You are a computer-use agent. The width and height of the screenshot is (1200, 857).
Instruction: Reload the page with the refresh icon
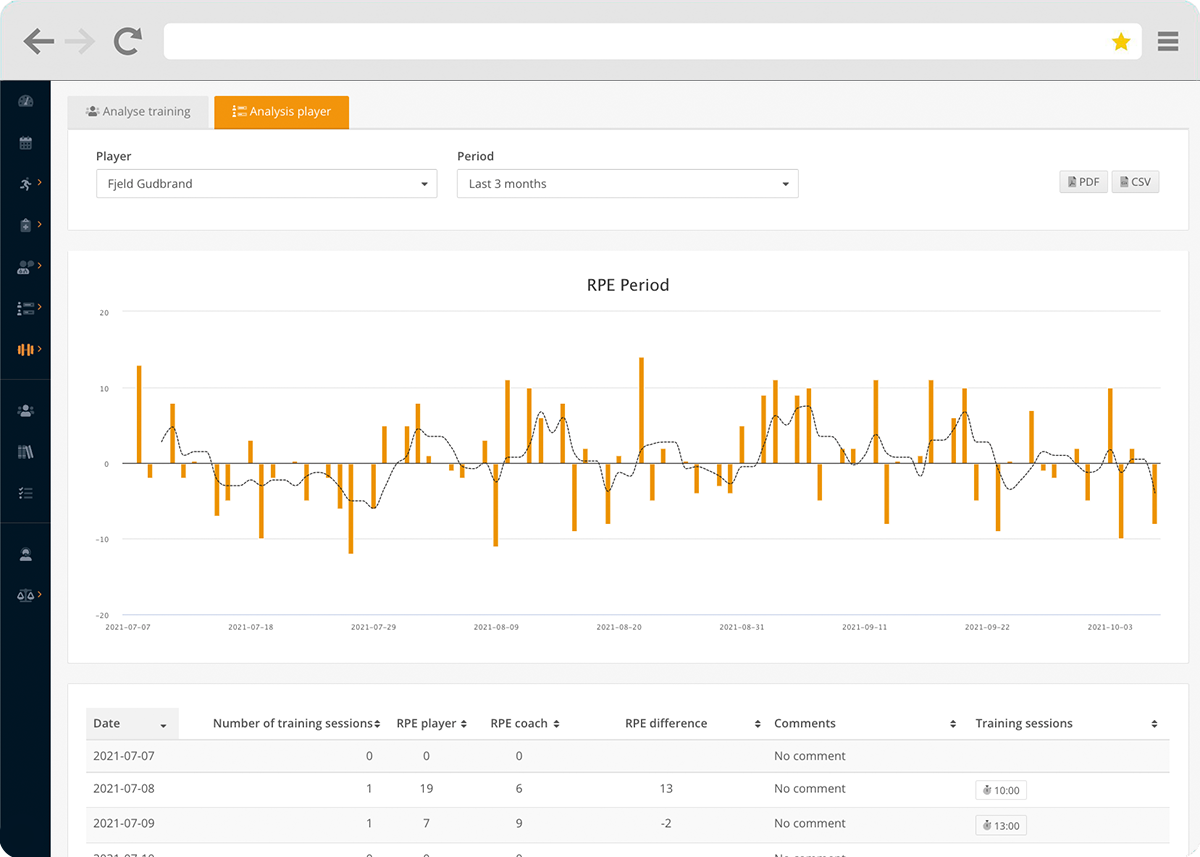[127, 41]
